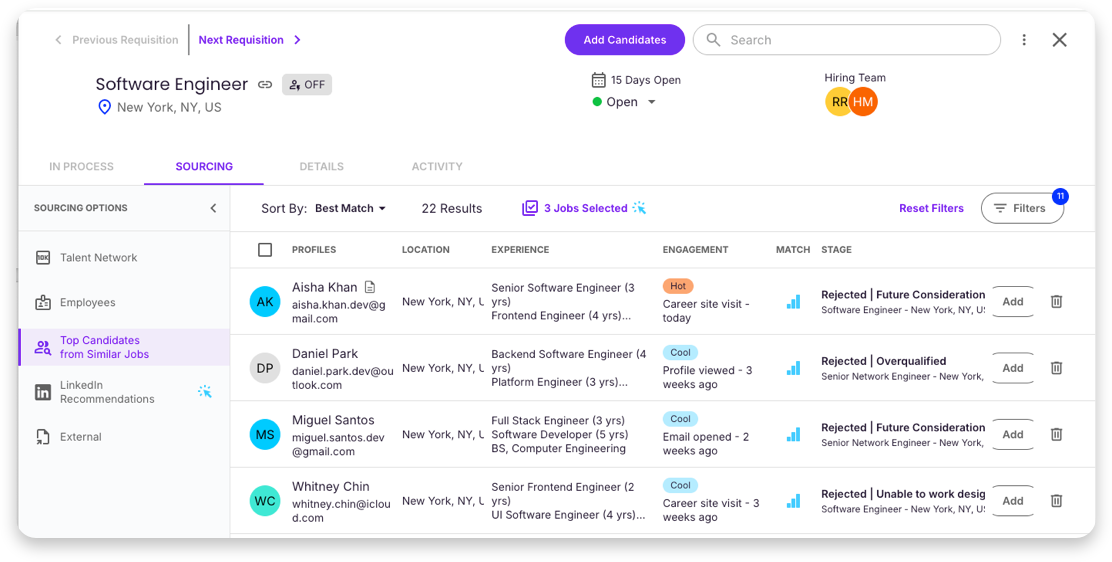
Task: Click the Reset Filters link
Action: point(931,209)
